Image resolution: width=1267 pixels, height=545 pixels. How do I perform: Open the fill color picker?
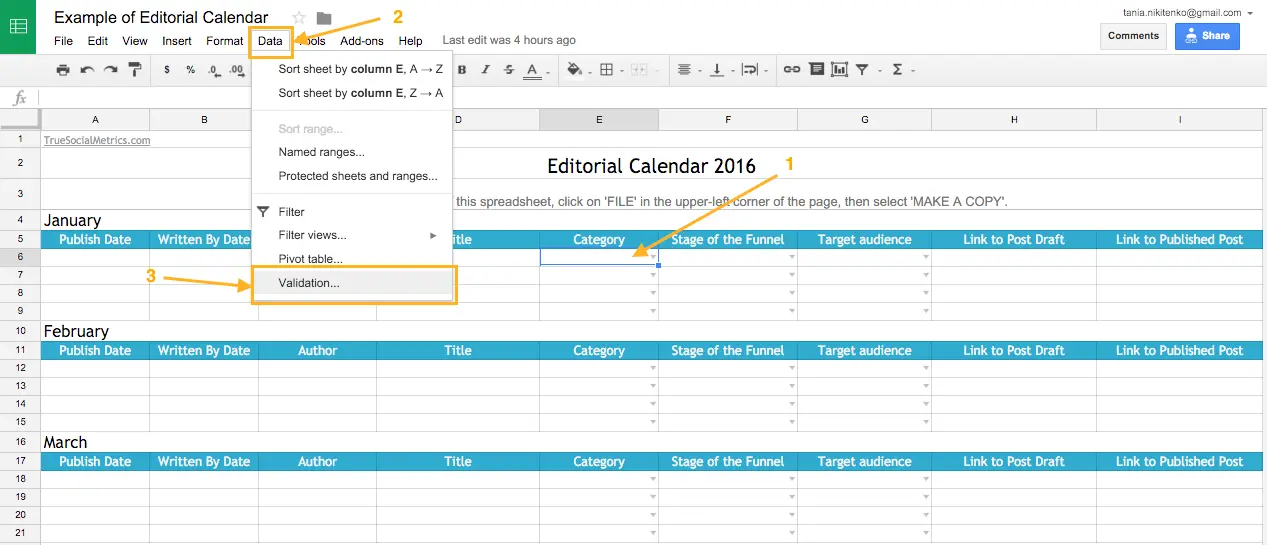pyautogui.click(x=574, y=70)
